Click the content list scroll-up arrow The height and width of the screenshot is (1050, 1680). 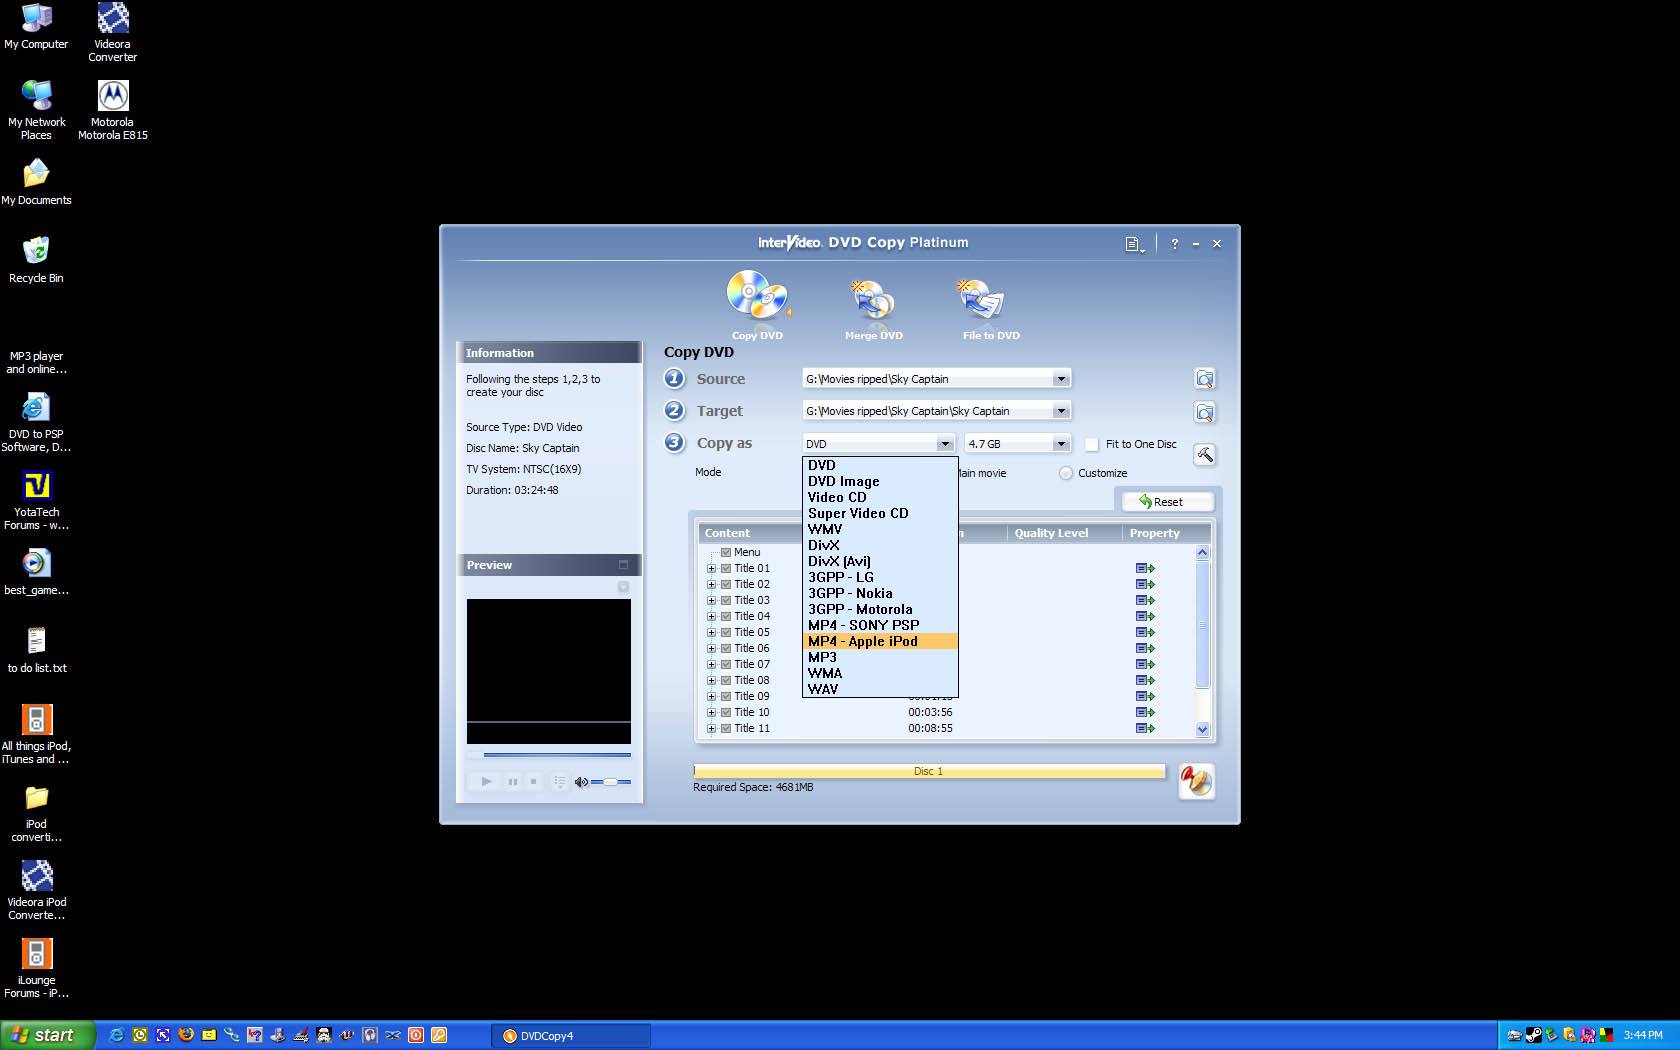1202,552
